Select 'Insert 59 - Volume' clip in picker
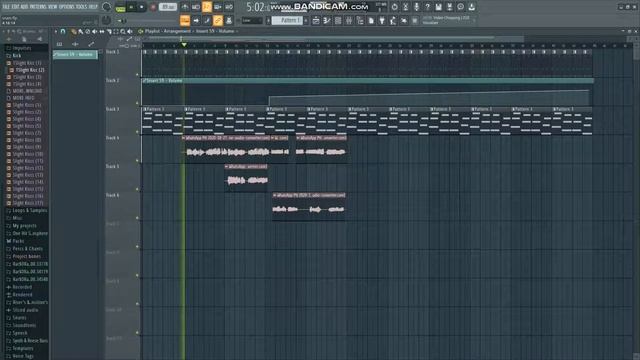The image size is (640, 360). point(75,54)
